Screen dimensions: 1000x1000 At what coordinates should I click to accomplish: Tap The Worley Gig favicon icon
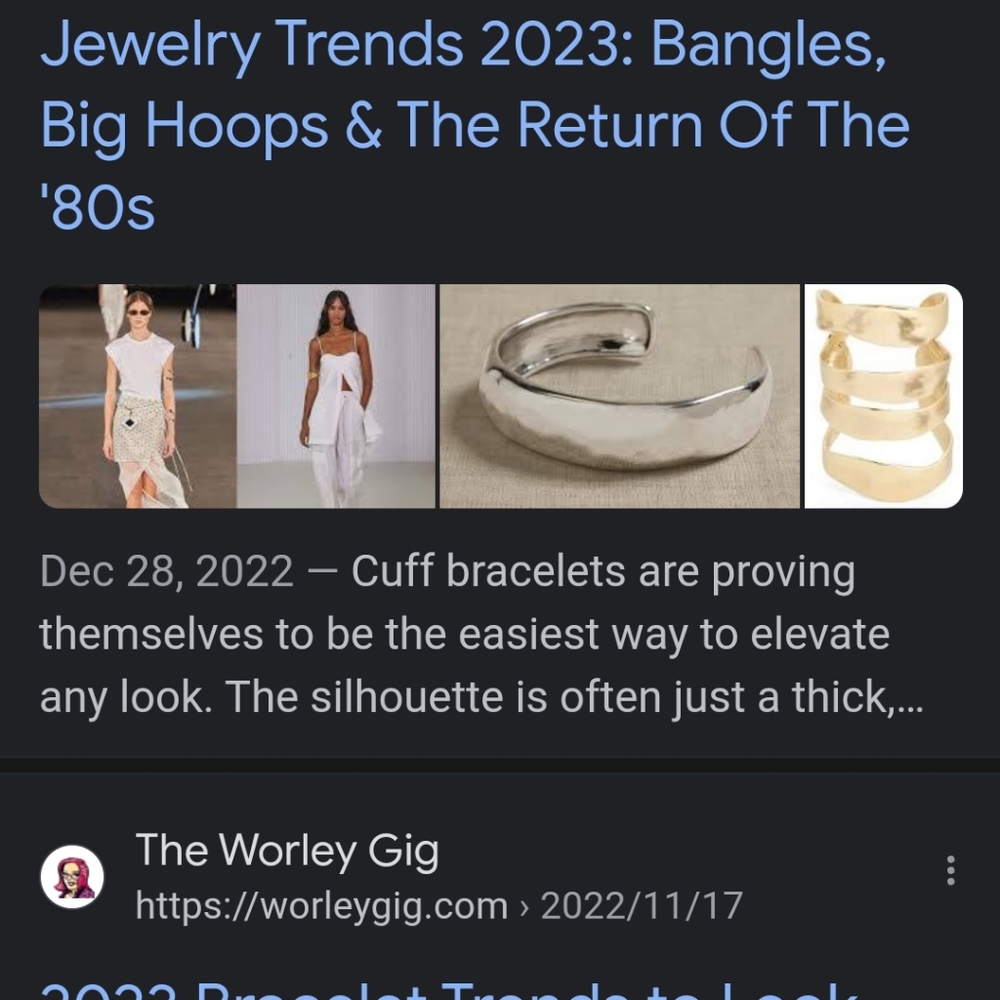point(72,877)
